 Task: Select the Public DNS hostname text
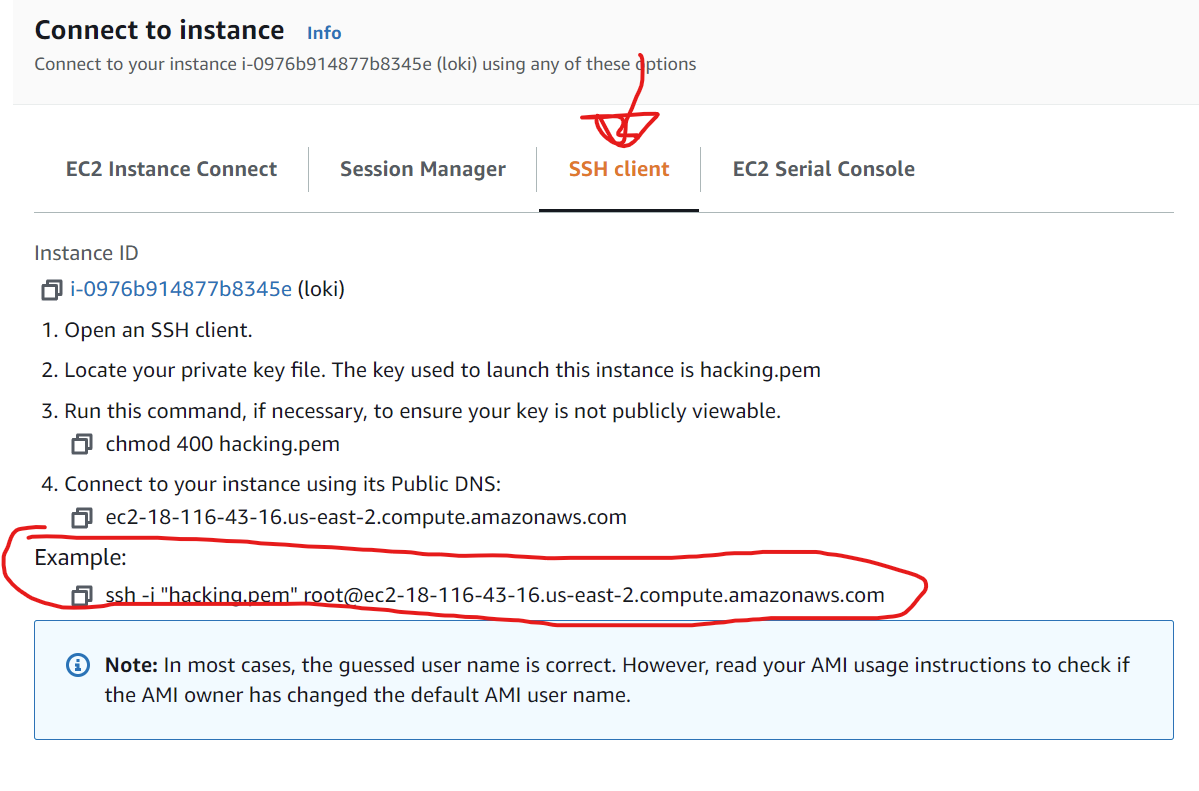coord(365,517)
